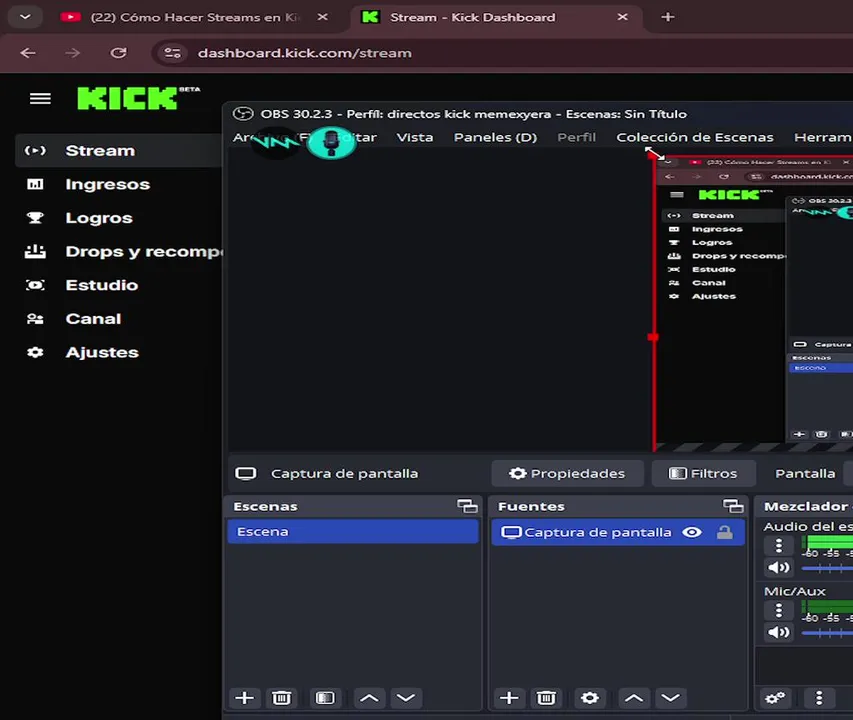
Task: Close the Kick Dashboard browser tab
Action: point(623,17)
